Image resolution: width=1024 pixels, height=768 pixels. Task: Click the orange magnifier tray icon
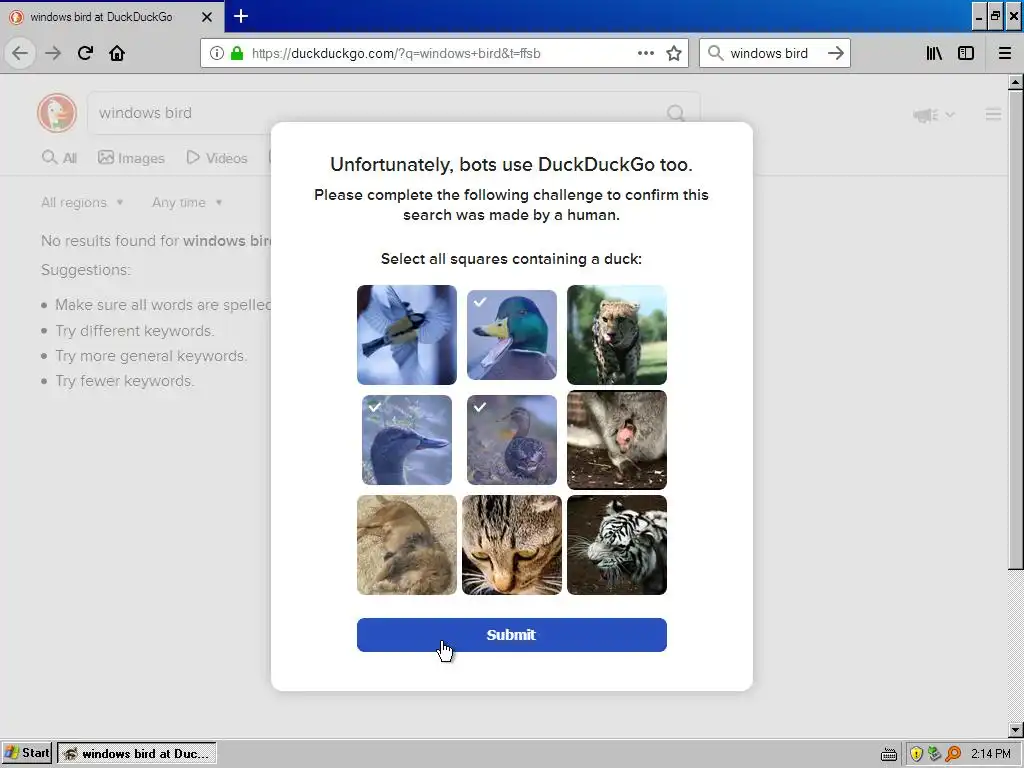point(953,754)
